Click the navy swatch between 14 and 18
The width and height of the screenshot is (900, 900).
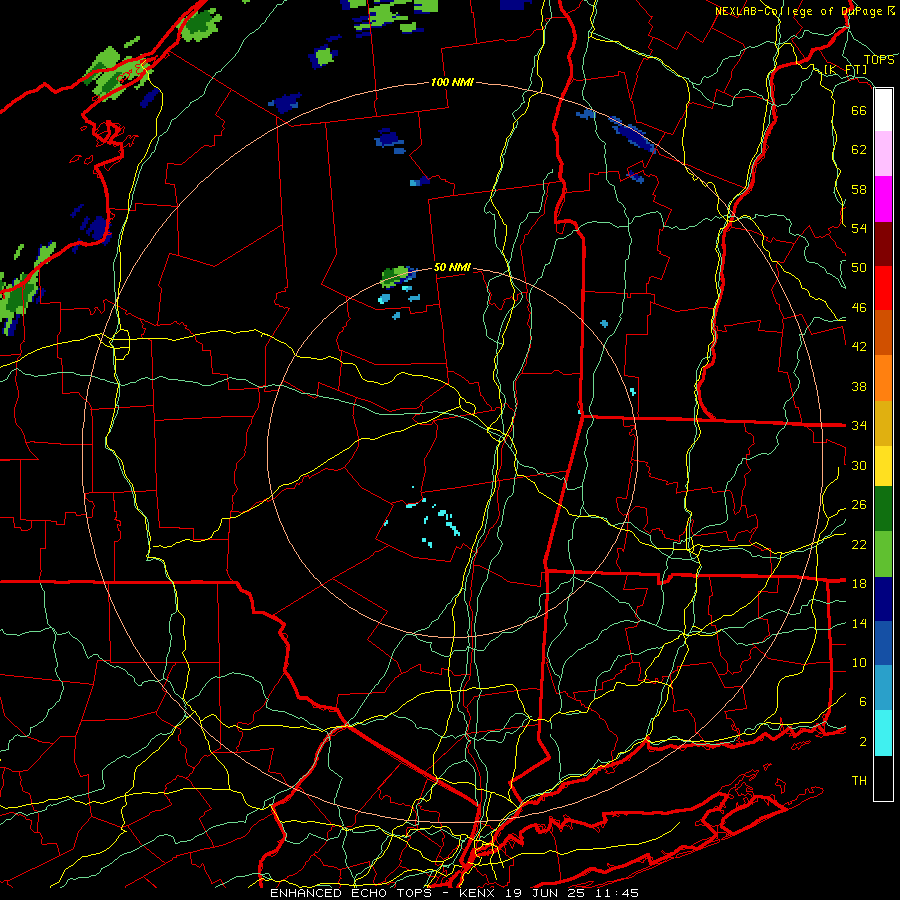click(x=883, y=599)
